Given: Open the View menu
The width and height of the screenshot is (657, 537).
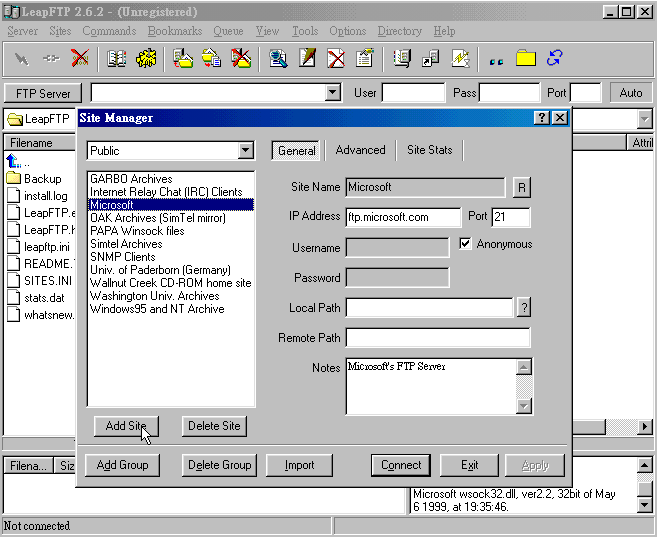Looking at the screenshot, I should coord(267,31).
